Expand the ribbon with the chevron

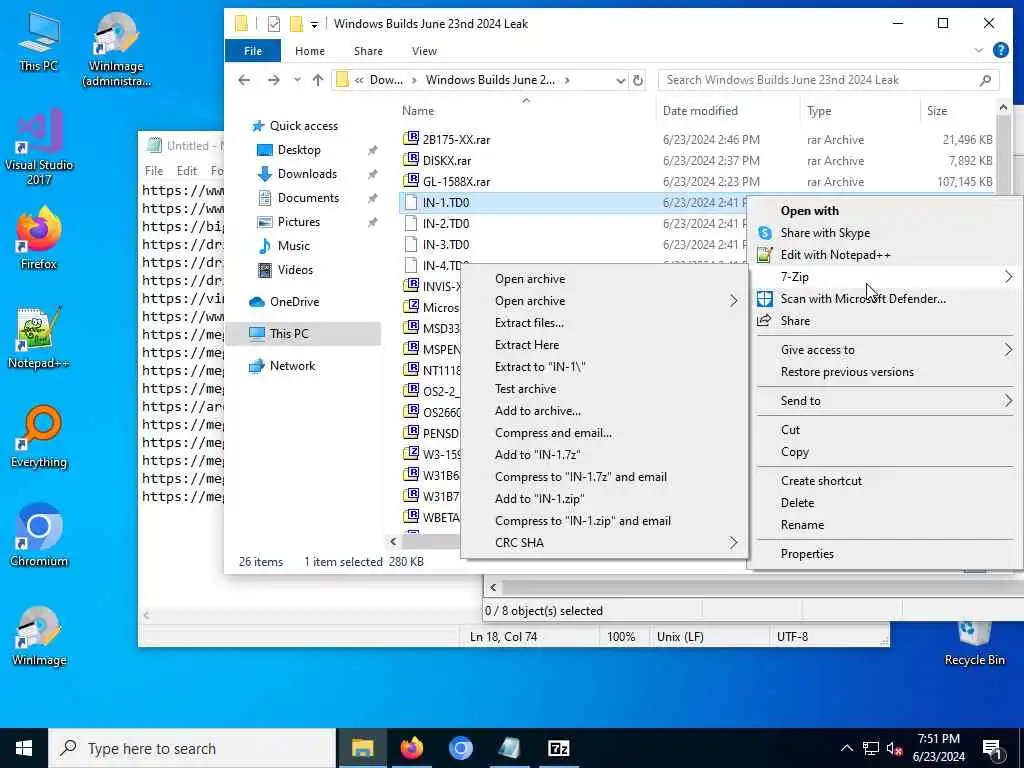pyautogui.click(x=978, y=50)
